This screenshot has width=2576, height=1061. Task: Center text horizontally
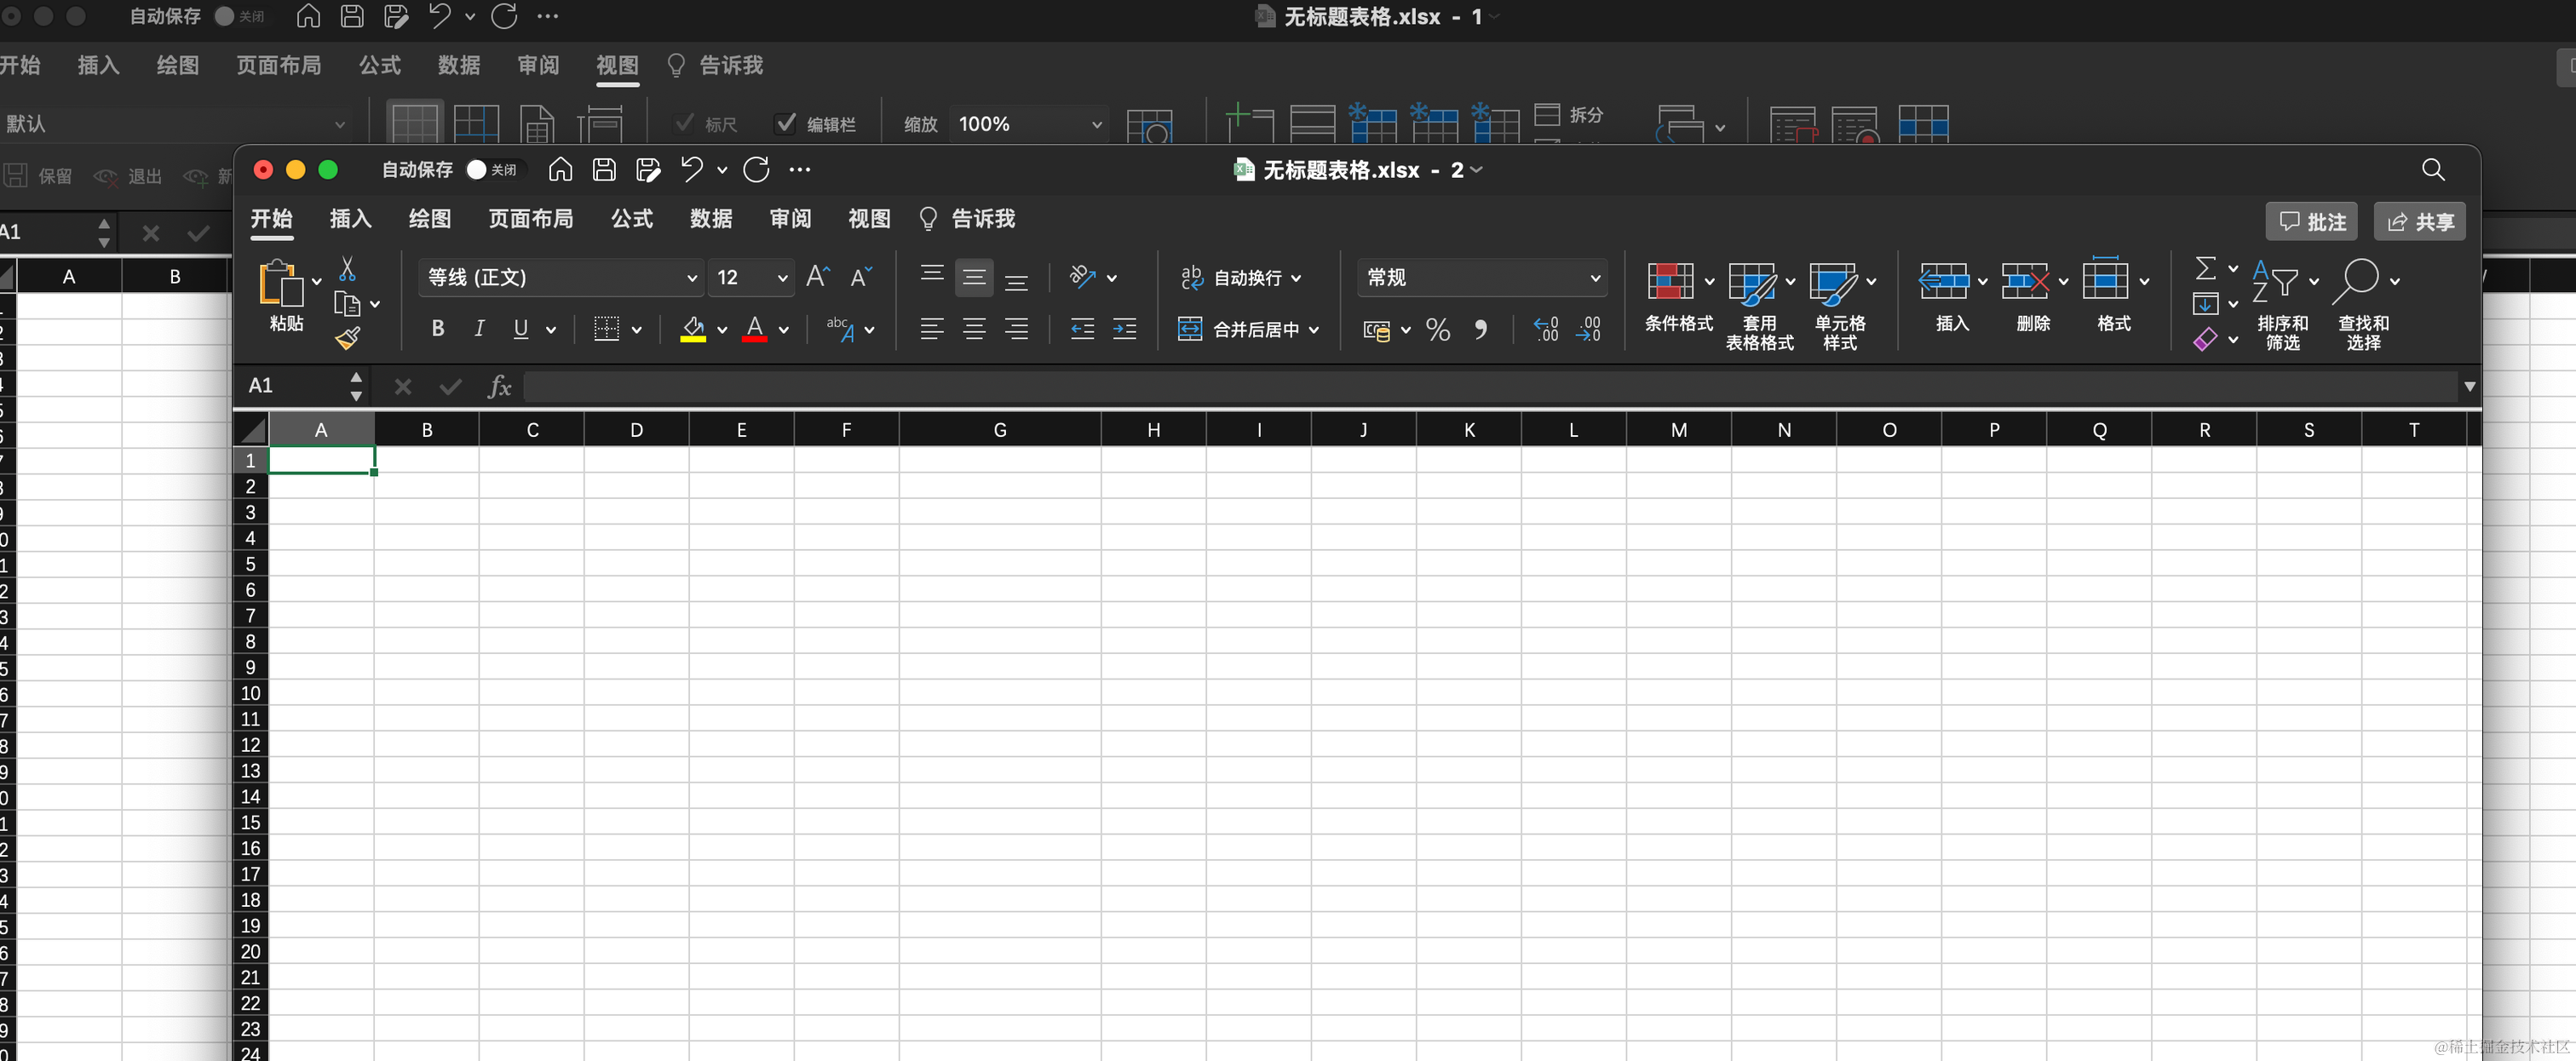pos(974,329)
